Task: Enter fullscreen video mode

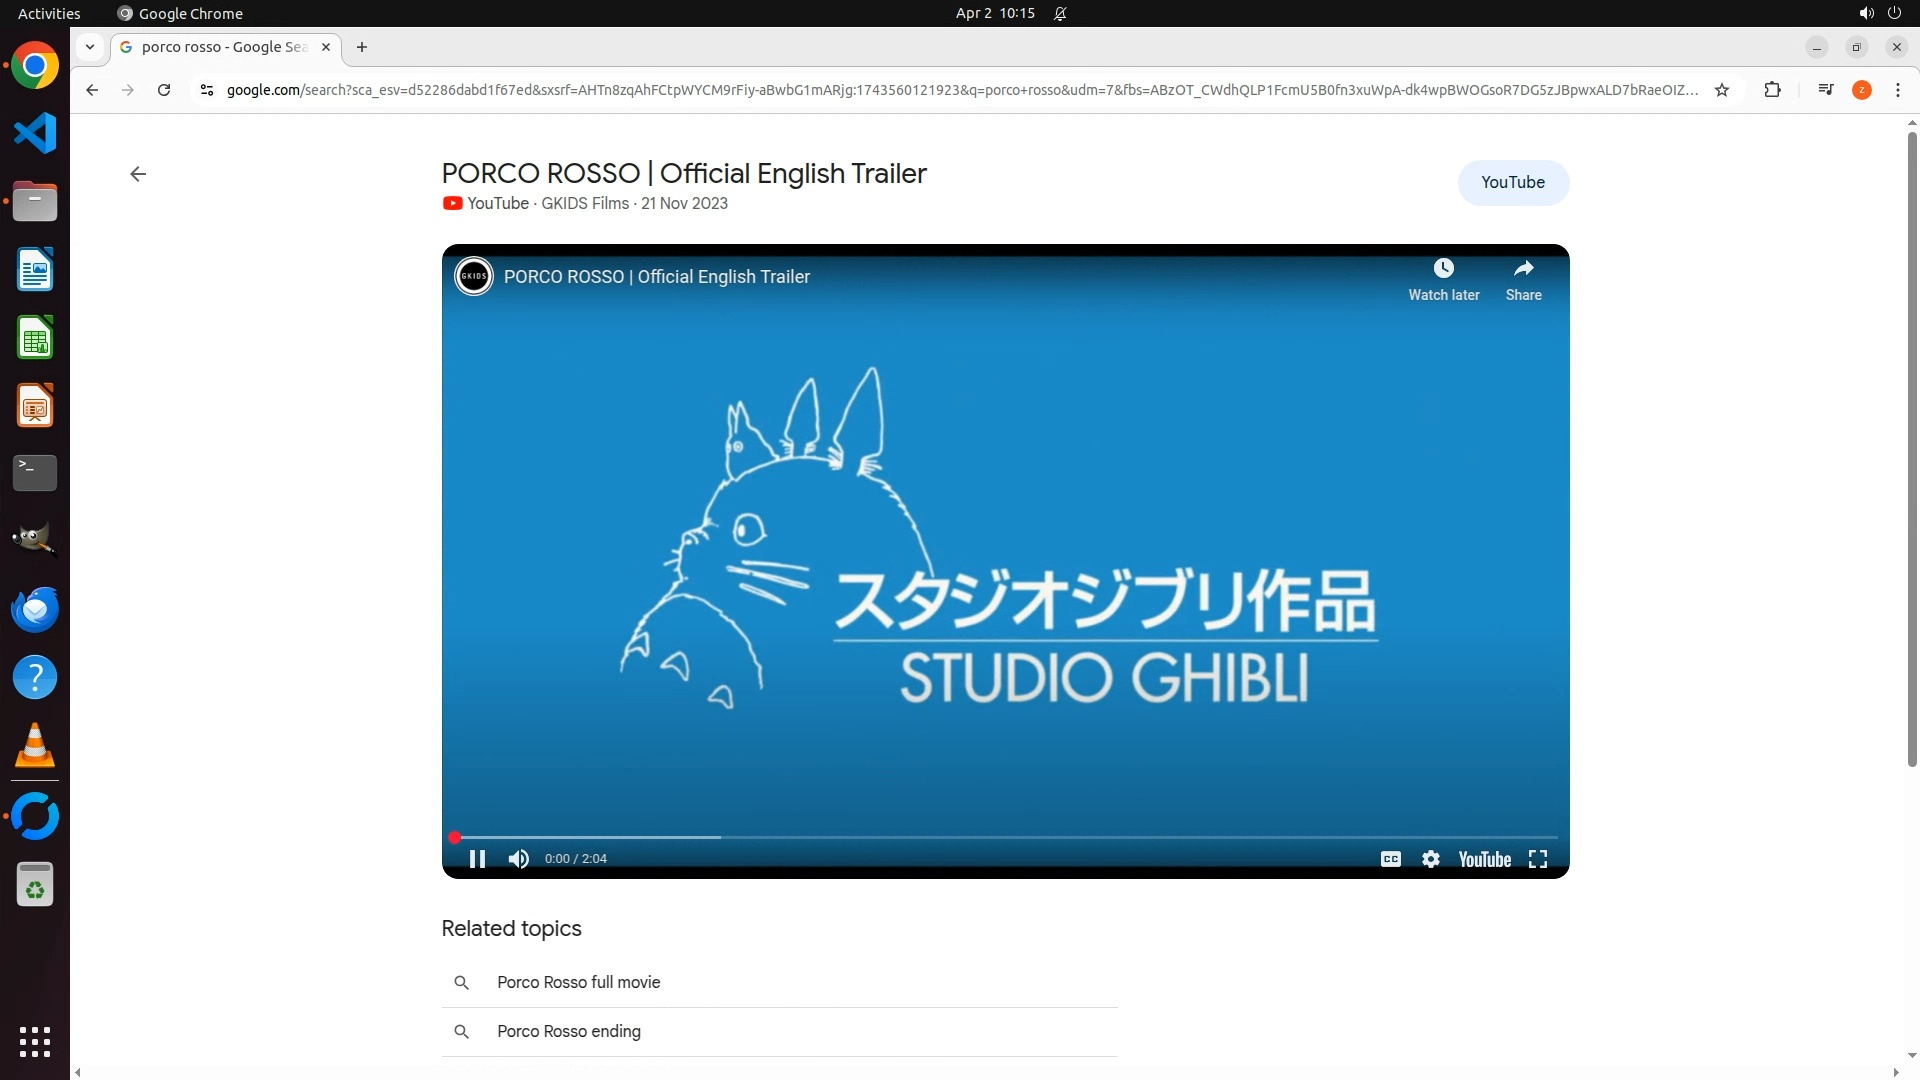Action: 1538,859
